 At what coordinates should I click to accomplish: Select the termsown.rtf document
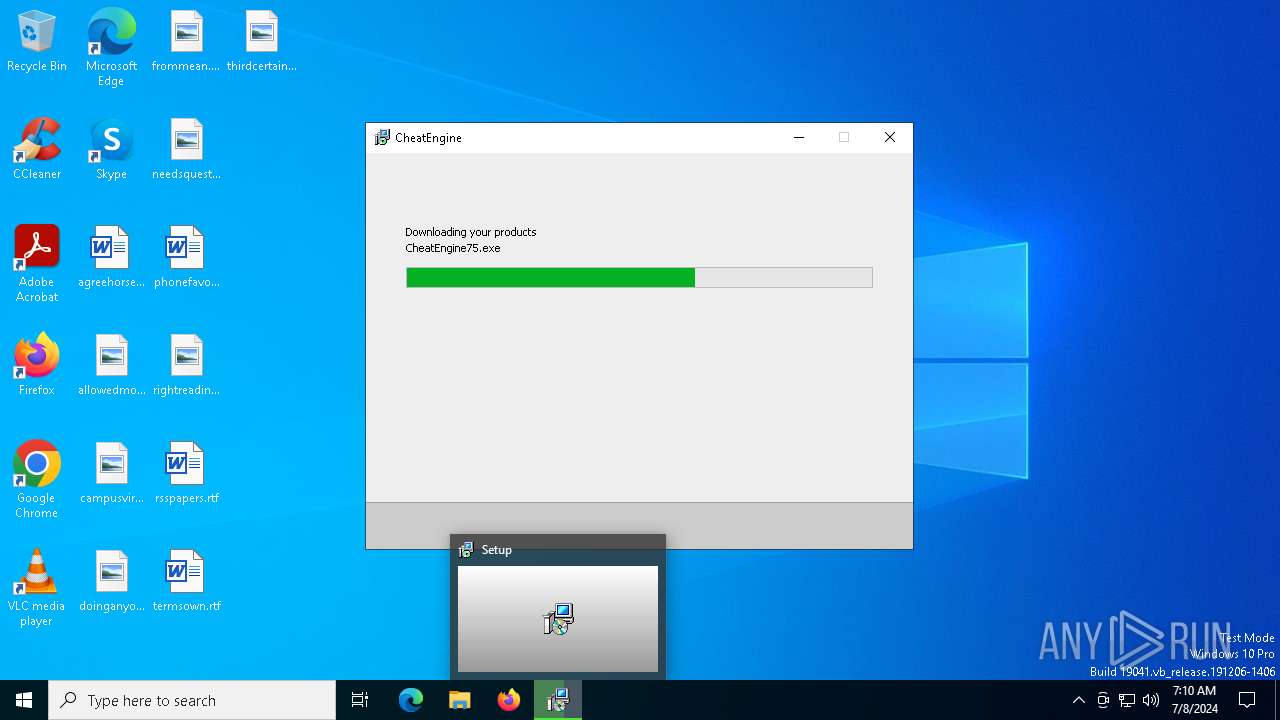(186, 581)
